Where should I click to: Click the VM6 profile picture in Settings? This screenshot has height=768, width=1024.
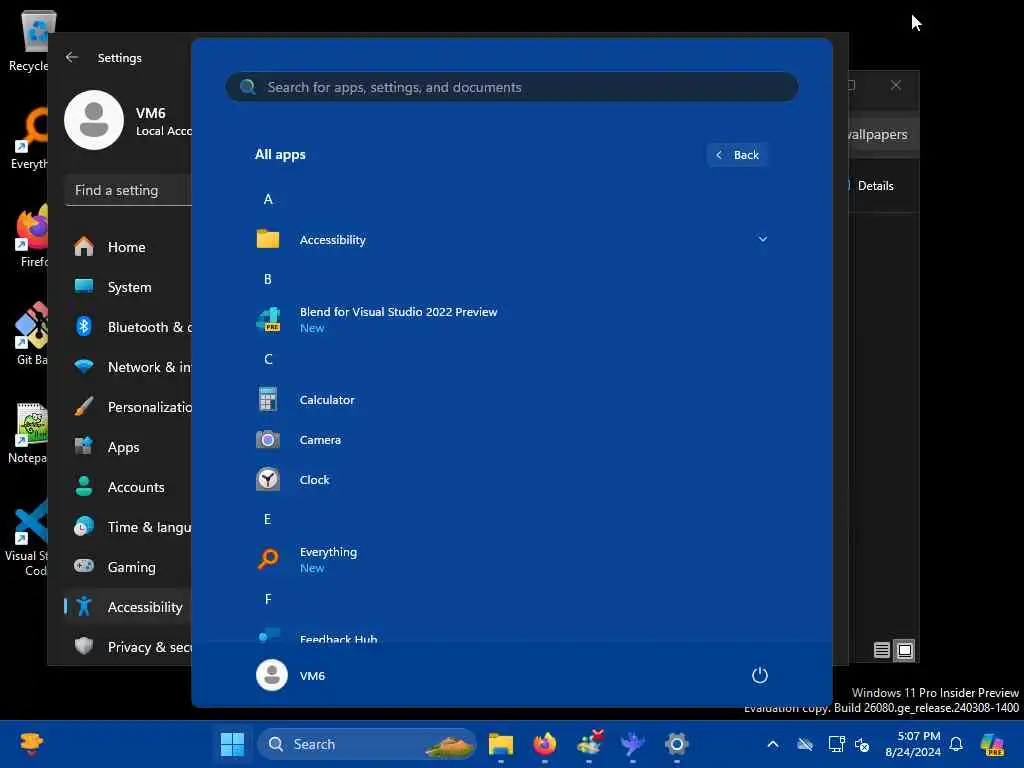(94, 120)
